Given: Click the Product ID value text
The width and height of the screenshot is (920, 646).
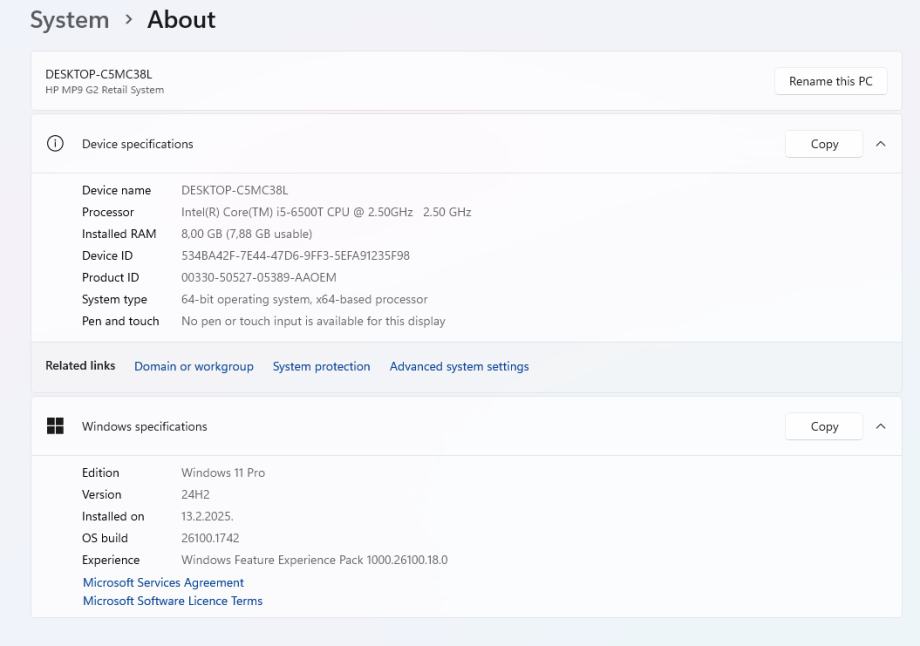Looking at the screenshot, I should tap(258, 278).
